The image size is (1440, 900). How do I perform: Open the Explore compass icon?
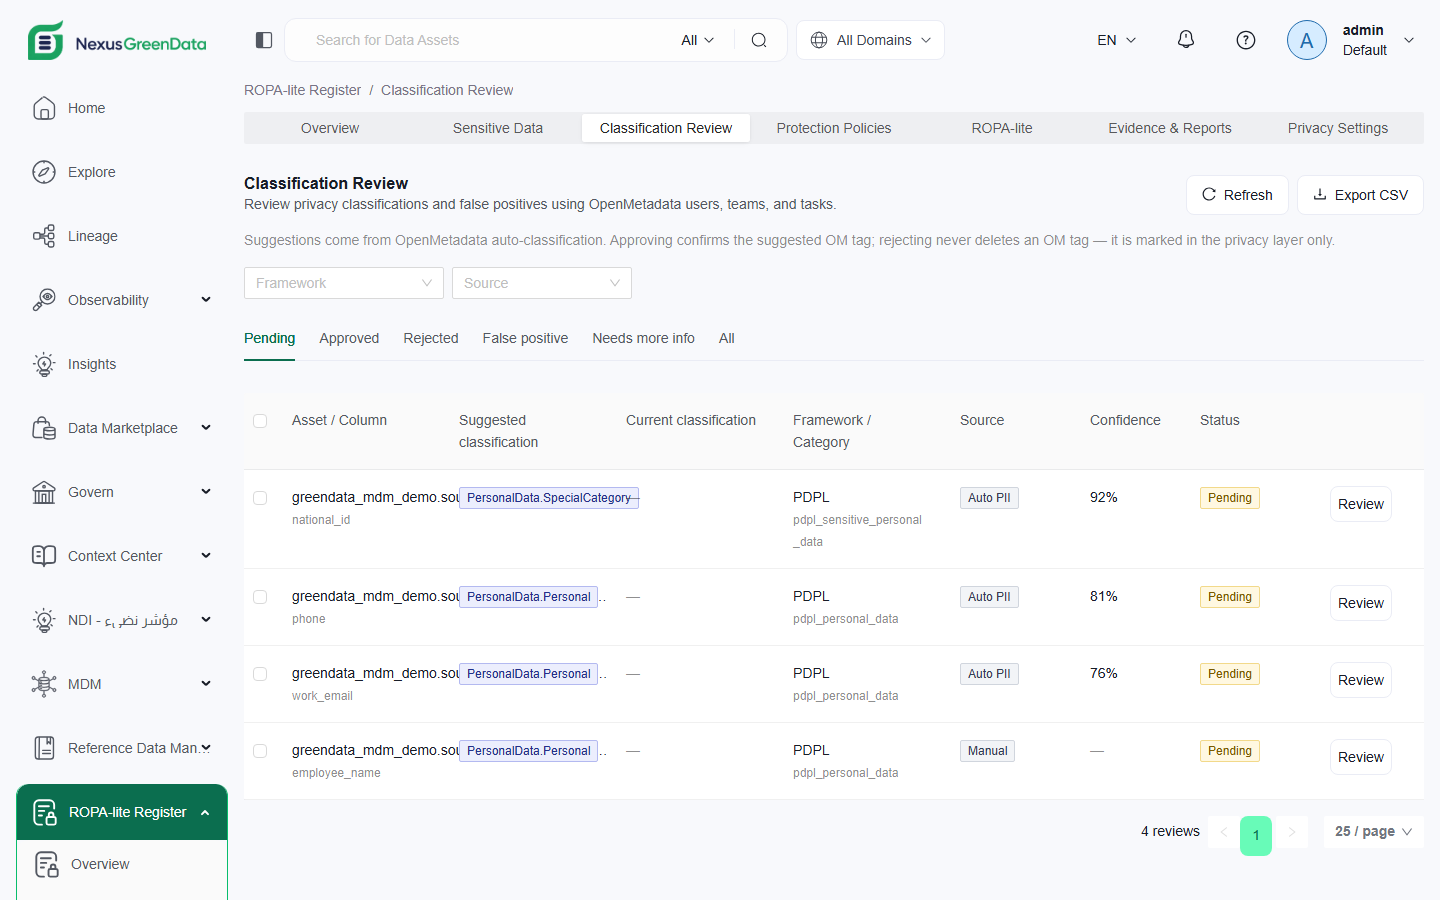coord(44,172)
